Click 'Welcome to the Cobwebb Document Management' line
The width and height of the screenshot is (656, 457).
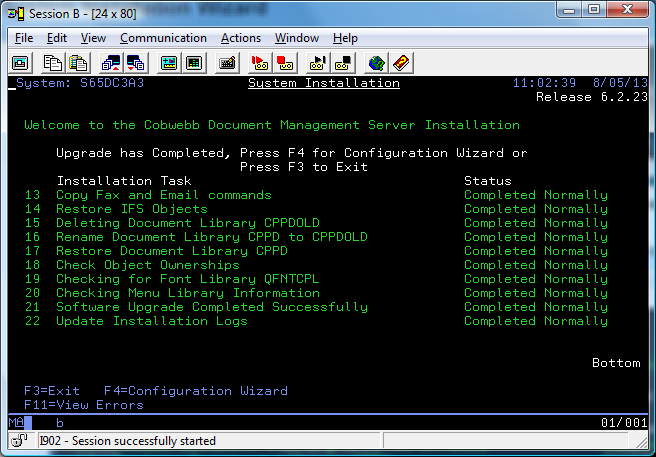pyautogui.click(x=272, y=125)
